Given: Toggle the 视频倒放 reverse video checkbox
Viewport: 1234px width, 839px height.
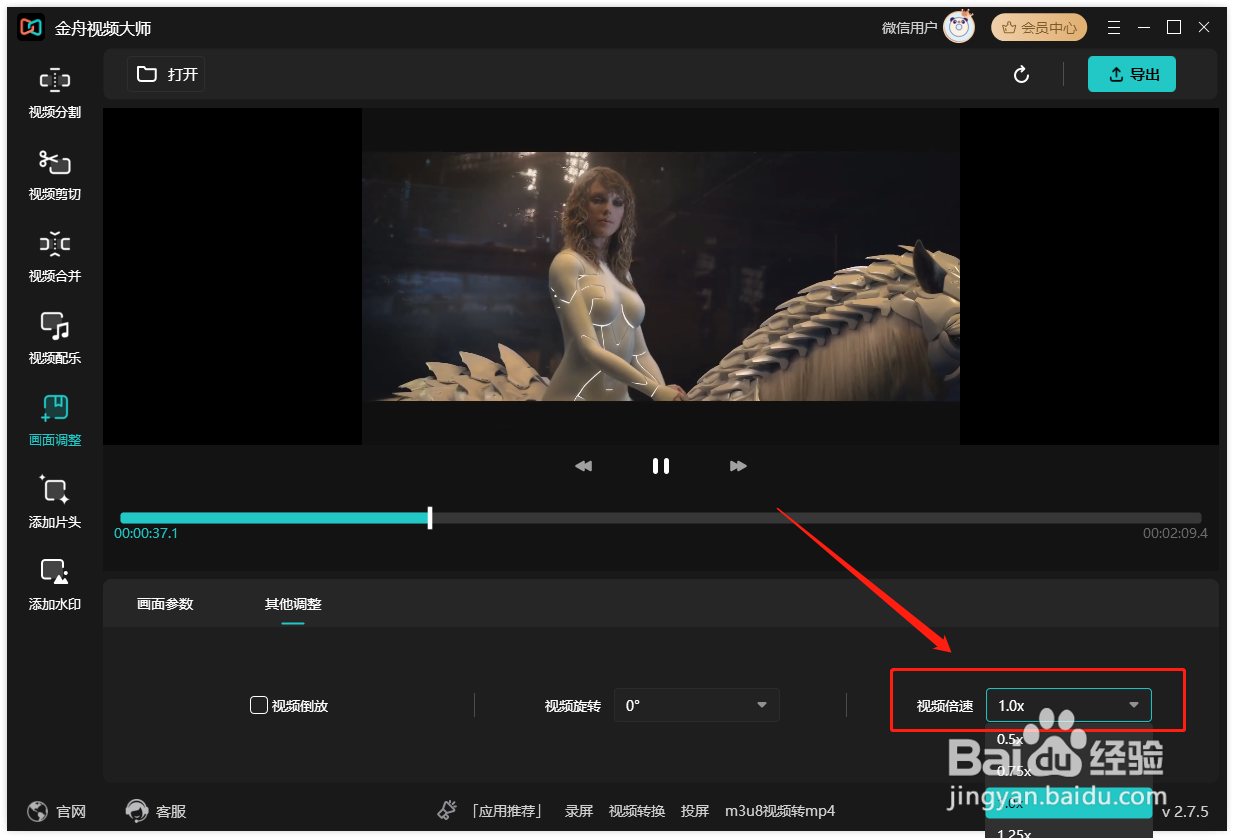Looking at the screenshot, I should click(258, 705).
